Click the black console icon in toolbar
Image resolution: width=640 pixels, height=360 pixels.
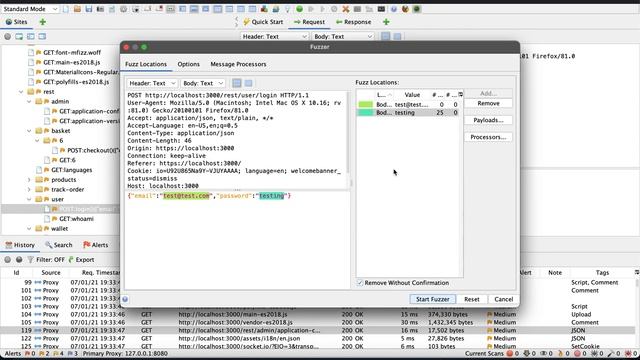(381, 9)
